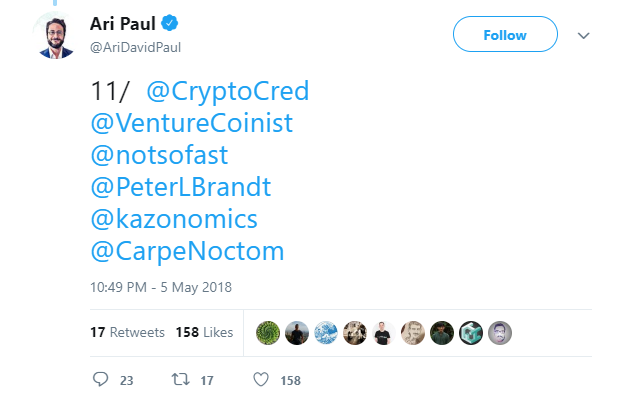
Task: Click the teal cube logo avatar
Action: (471, 333)
